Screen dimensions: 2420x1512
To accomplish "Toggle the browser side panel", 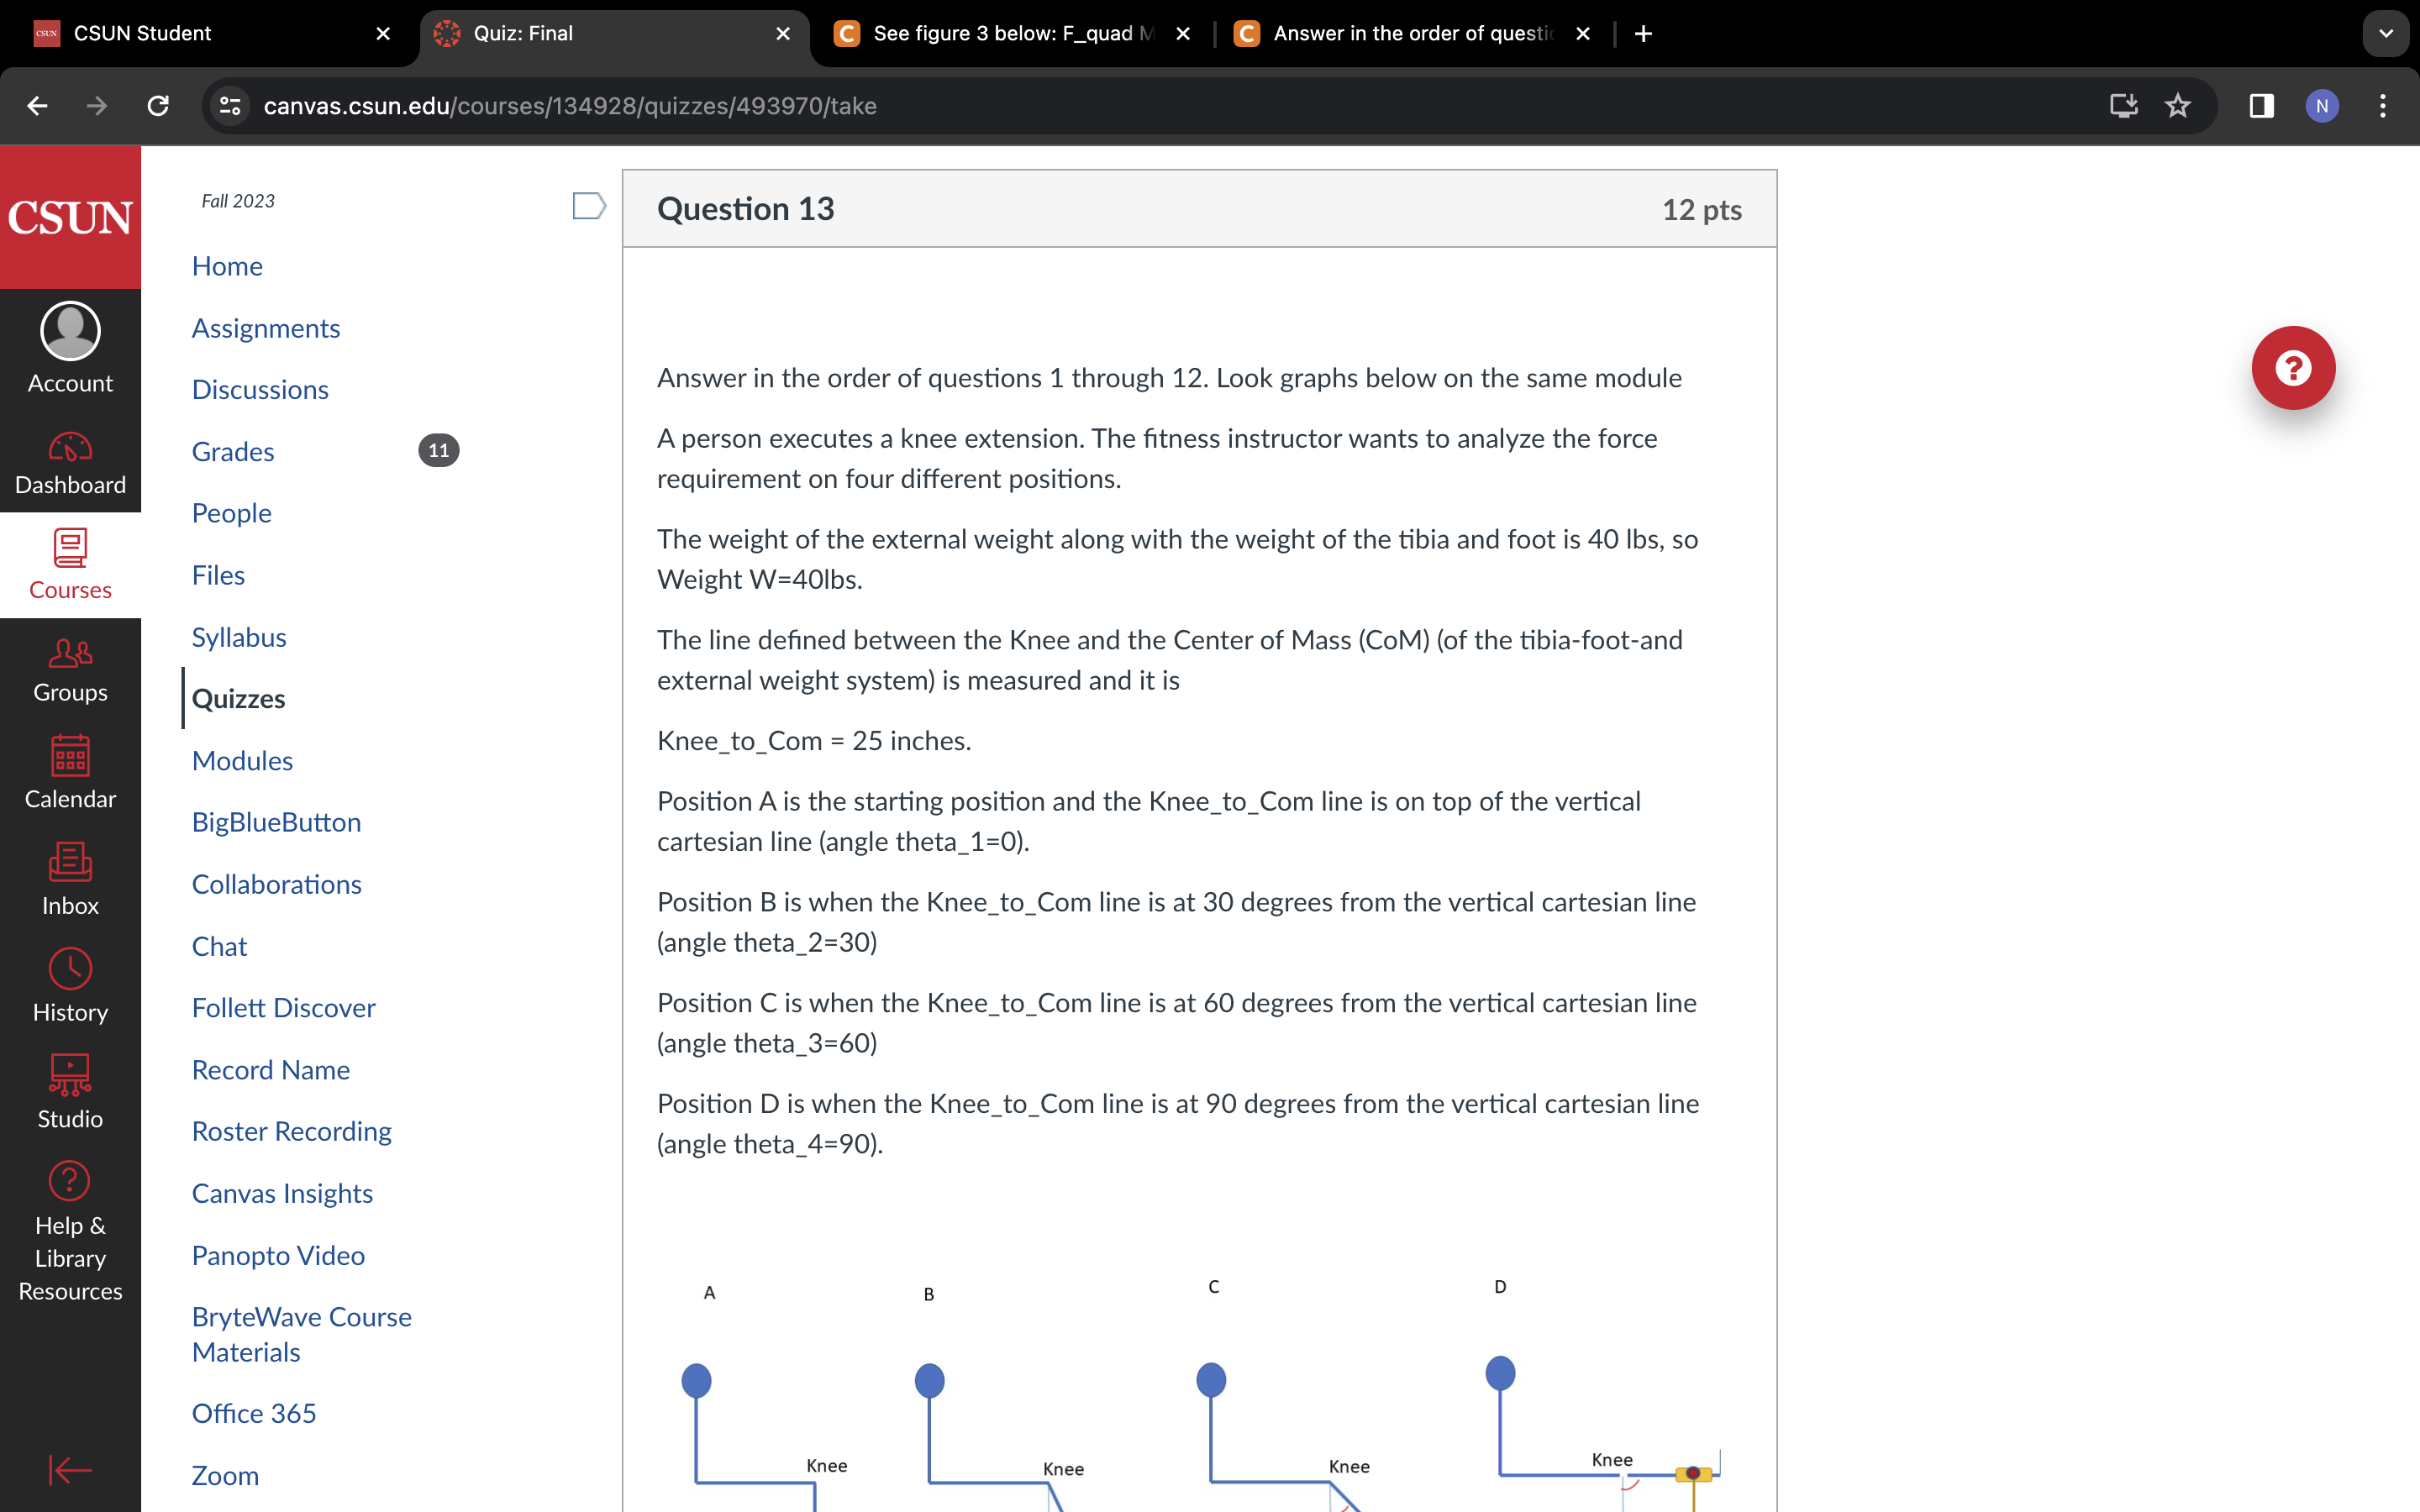I will (2261, 106).
